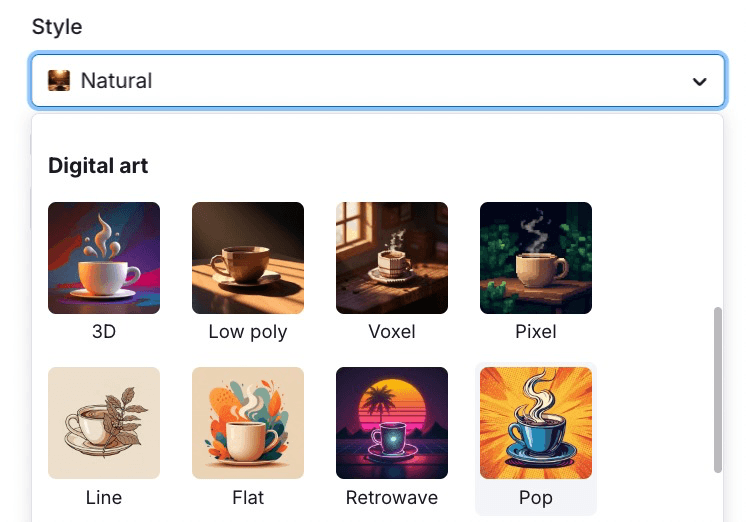Select the Retrowave sunset style thumbnail
The height and width of the screenshot is (522, 746).
pyautogui.click(x=392, y=423)
